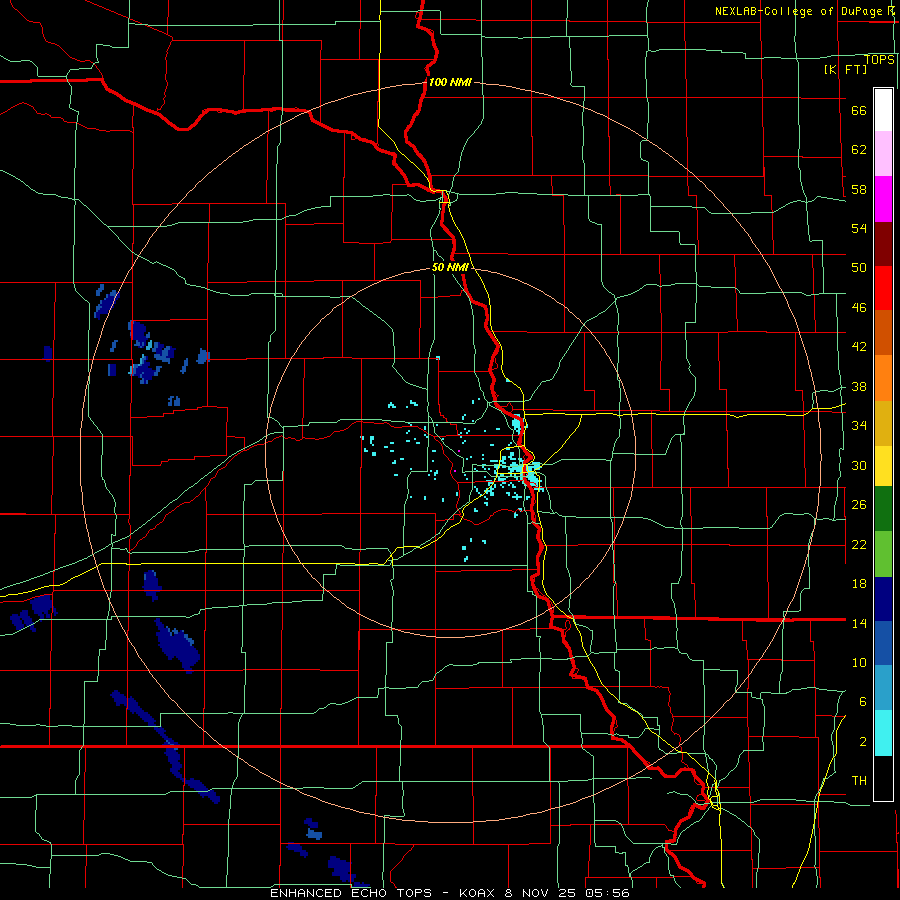Screen dimensions: 900x900
Task: Click the light pink 62 kft legend swatch
Action: point(883,153)
